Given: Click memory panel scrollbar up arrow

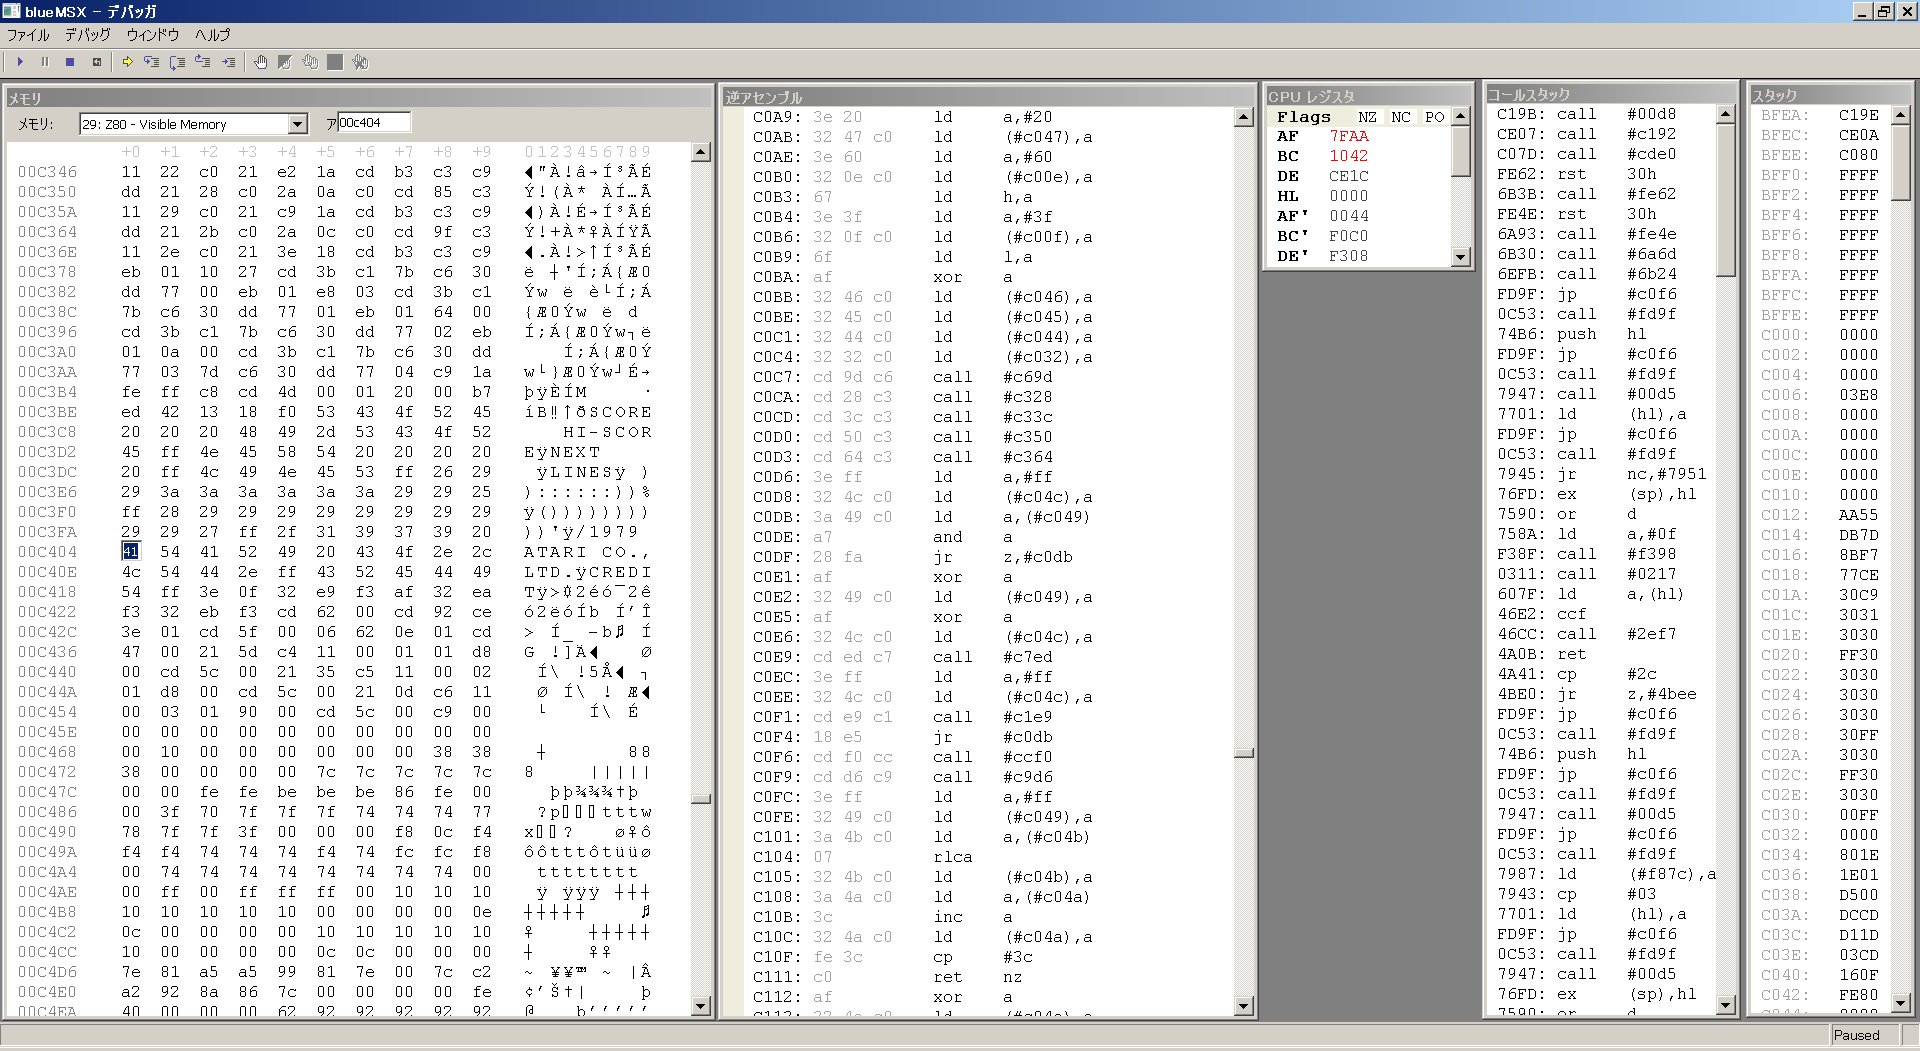Looking at the screenshot, I should point(701,152).
